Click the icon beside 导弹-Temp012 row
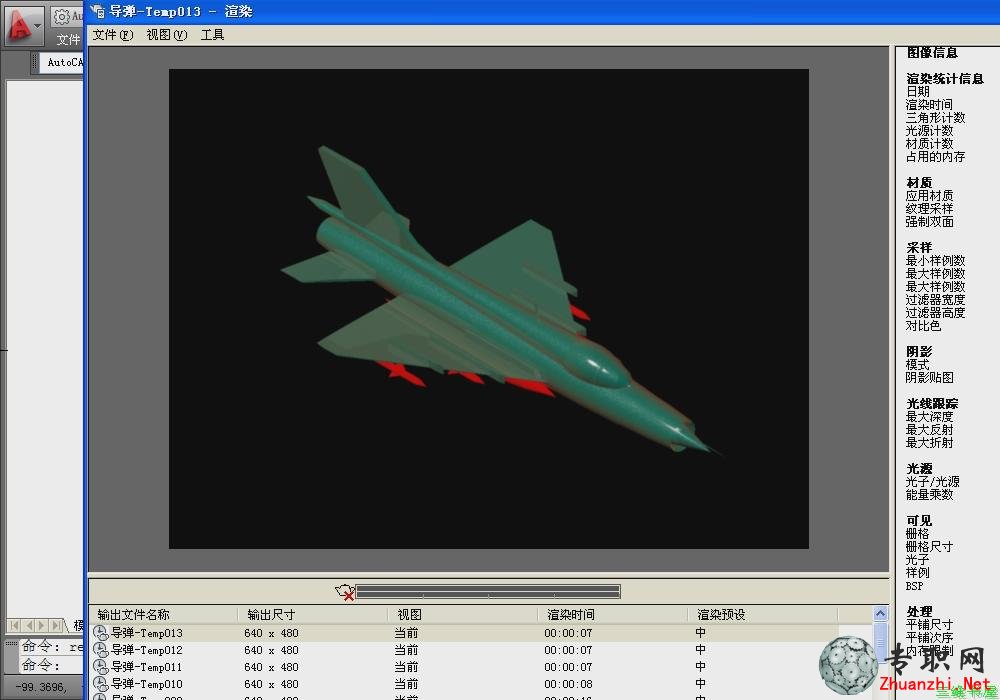The width and height of the screenshot is (1000, 700). (x=101, y=650)
